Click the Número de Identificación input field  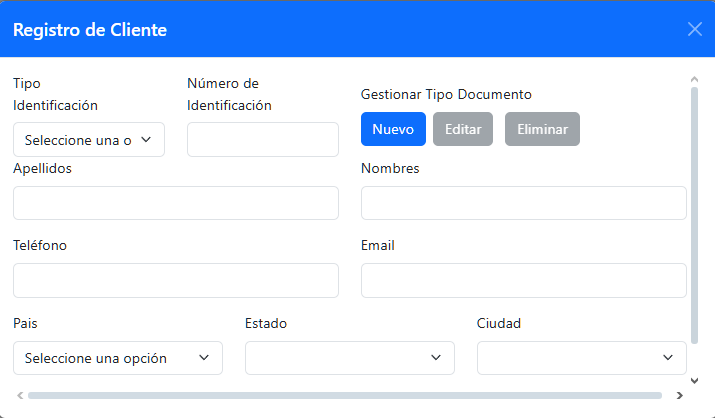(263, 139)
